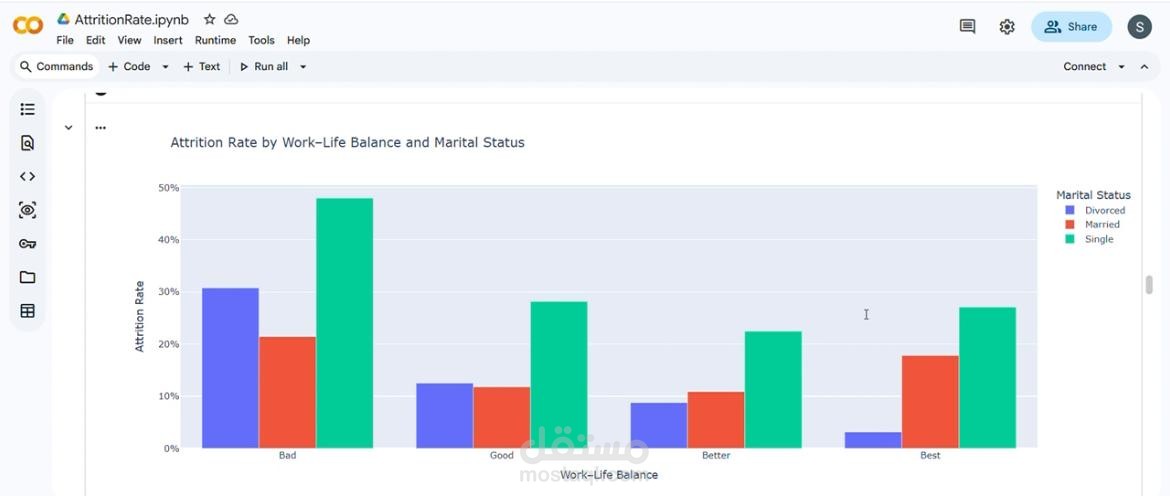The height and width of the screenshot is (496, 1170).
Task: Open the Tools menu
Action: 261,40
